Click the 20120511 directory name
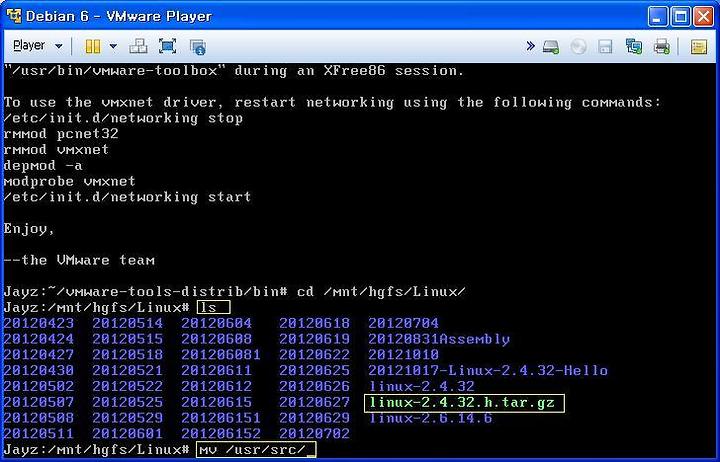720x462 pixels. pos(39,434)
